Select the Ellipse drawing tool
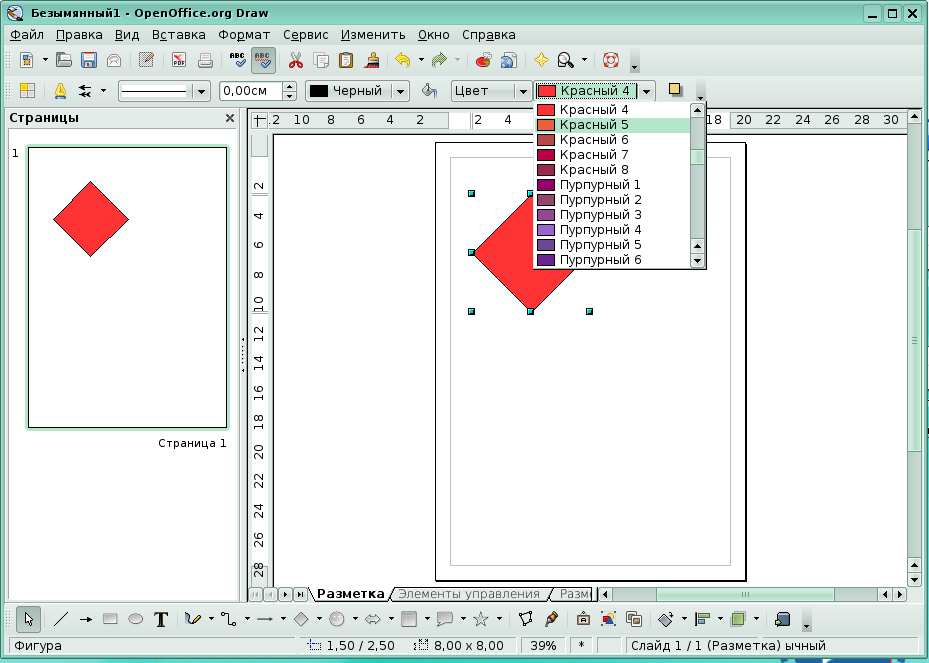 coord(136,619)
